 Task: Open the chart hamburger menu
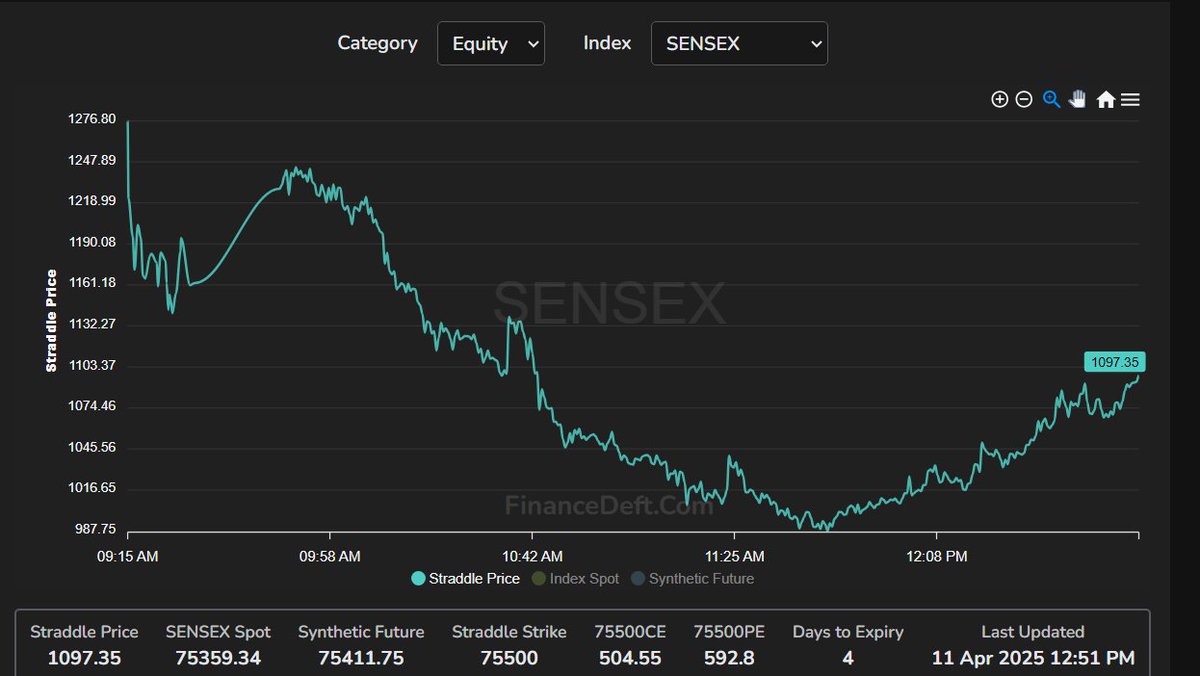(1130, 99)
